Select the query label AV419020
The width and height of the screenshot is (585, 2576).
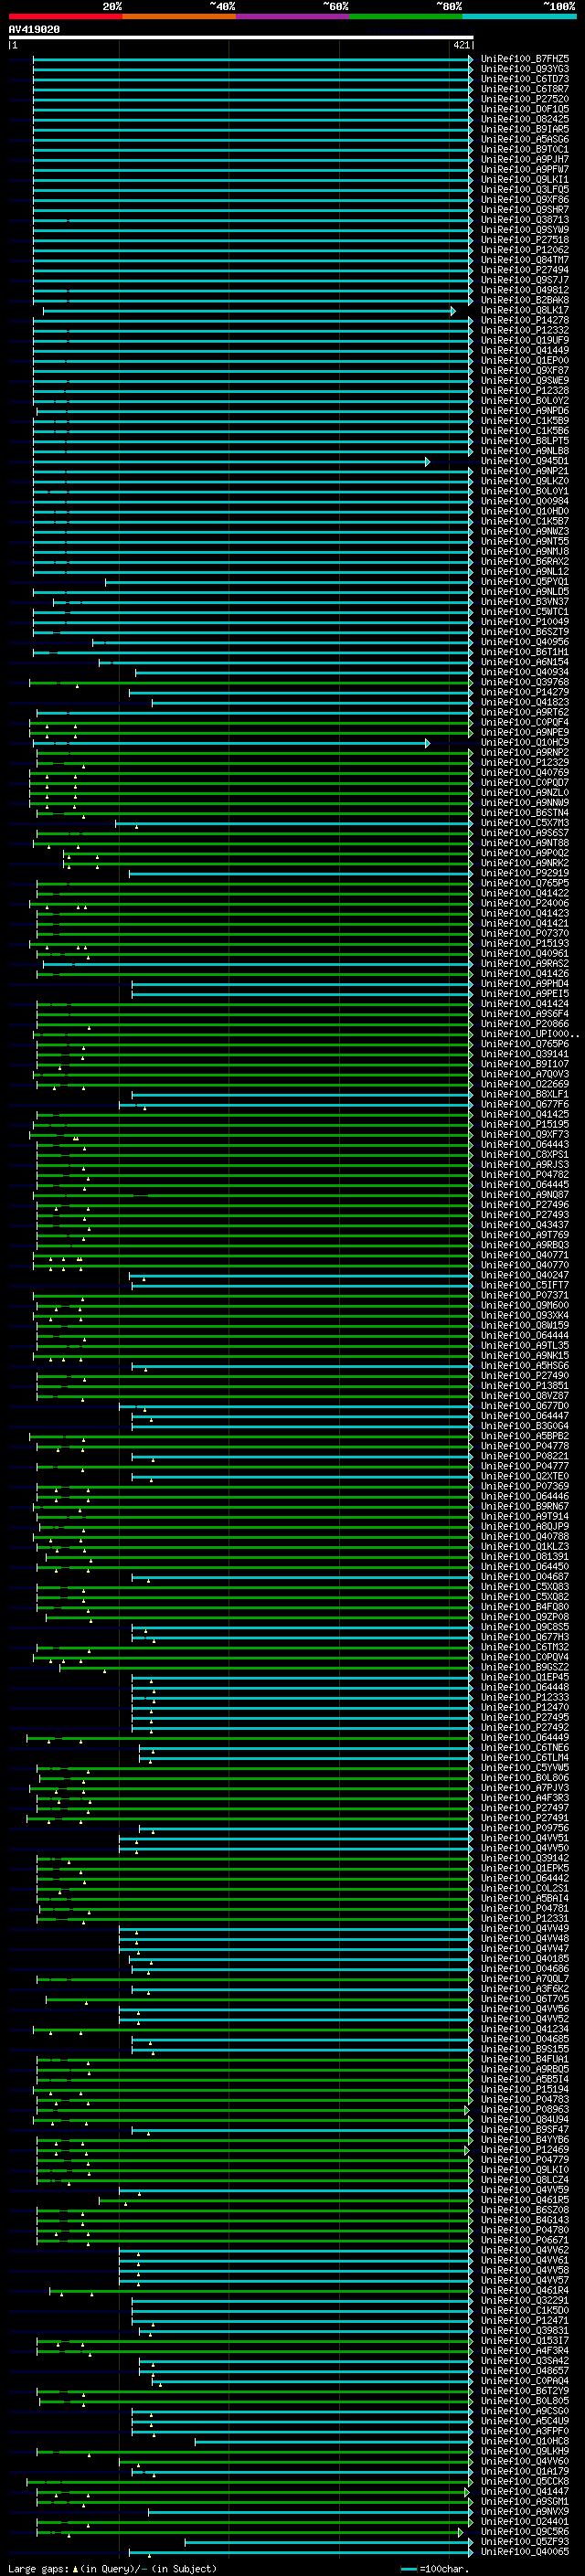click(34, 30)
